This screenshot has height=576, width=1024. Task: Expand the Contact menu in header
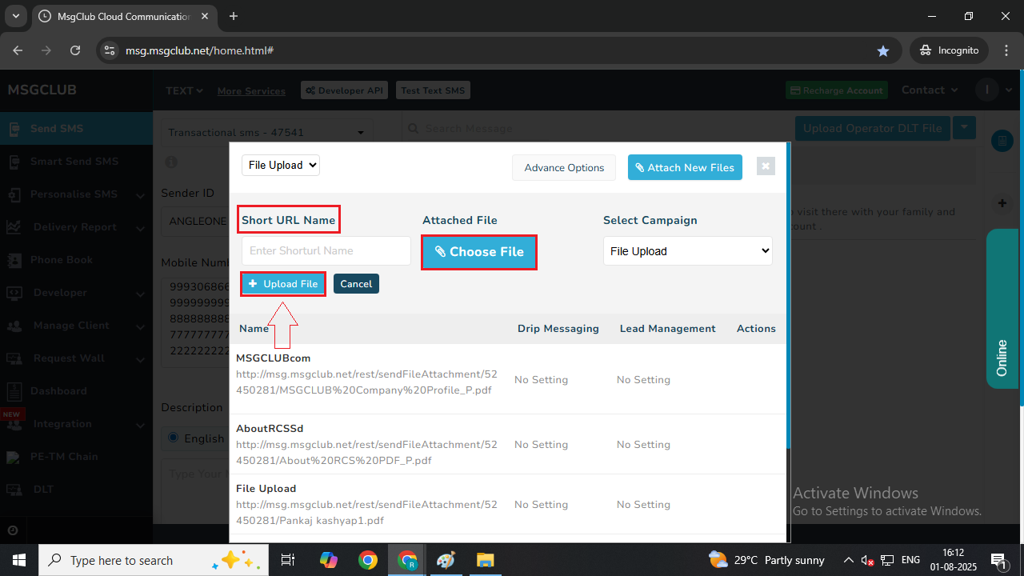pyautogui.click(x=930, y=90)
